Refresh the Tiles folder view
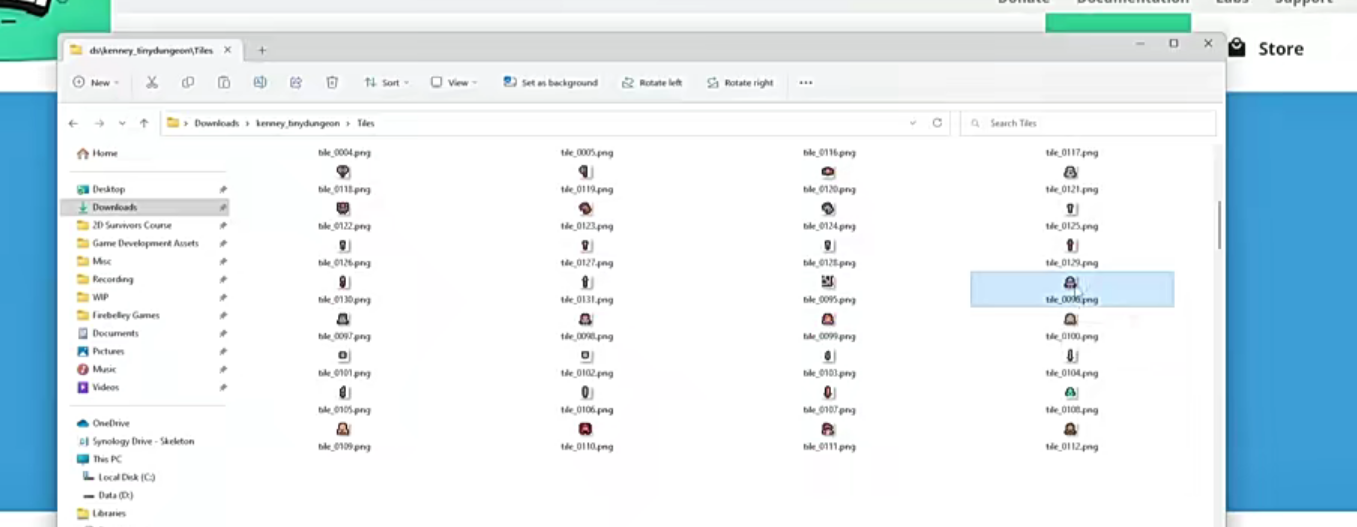Screen dimensions: 1357x527 click(x=937, y=123)
